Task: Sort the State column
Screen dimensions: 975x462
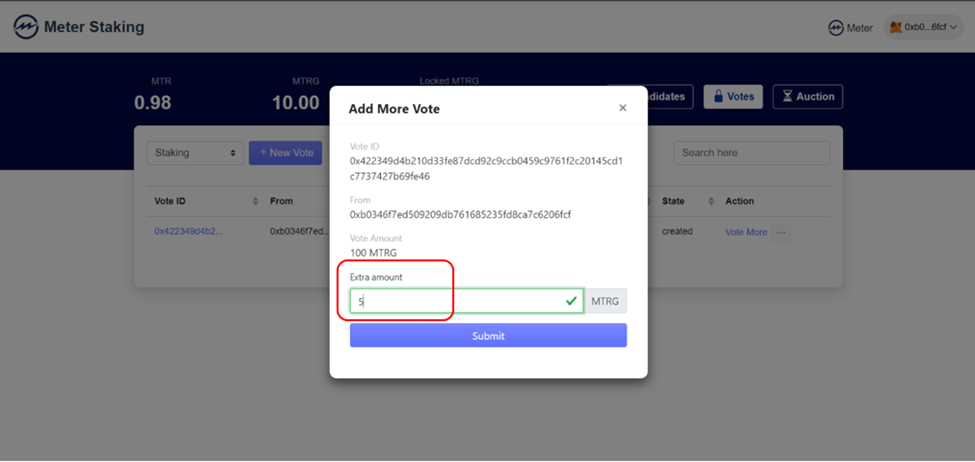Action: [x=709, y=201]
